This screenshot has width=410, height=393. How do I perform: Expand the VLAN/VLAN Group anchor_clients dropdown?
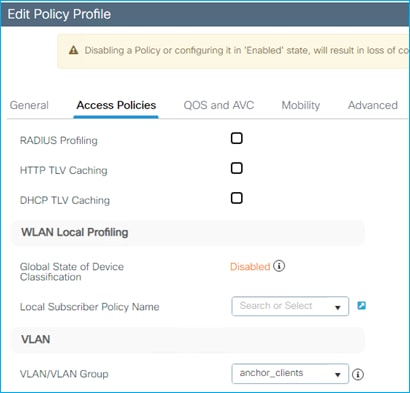(290, 373)
